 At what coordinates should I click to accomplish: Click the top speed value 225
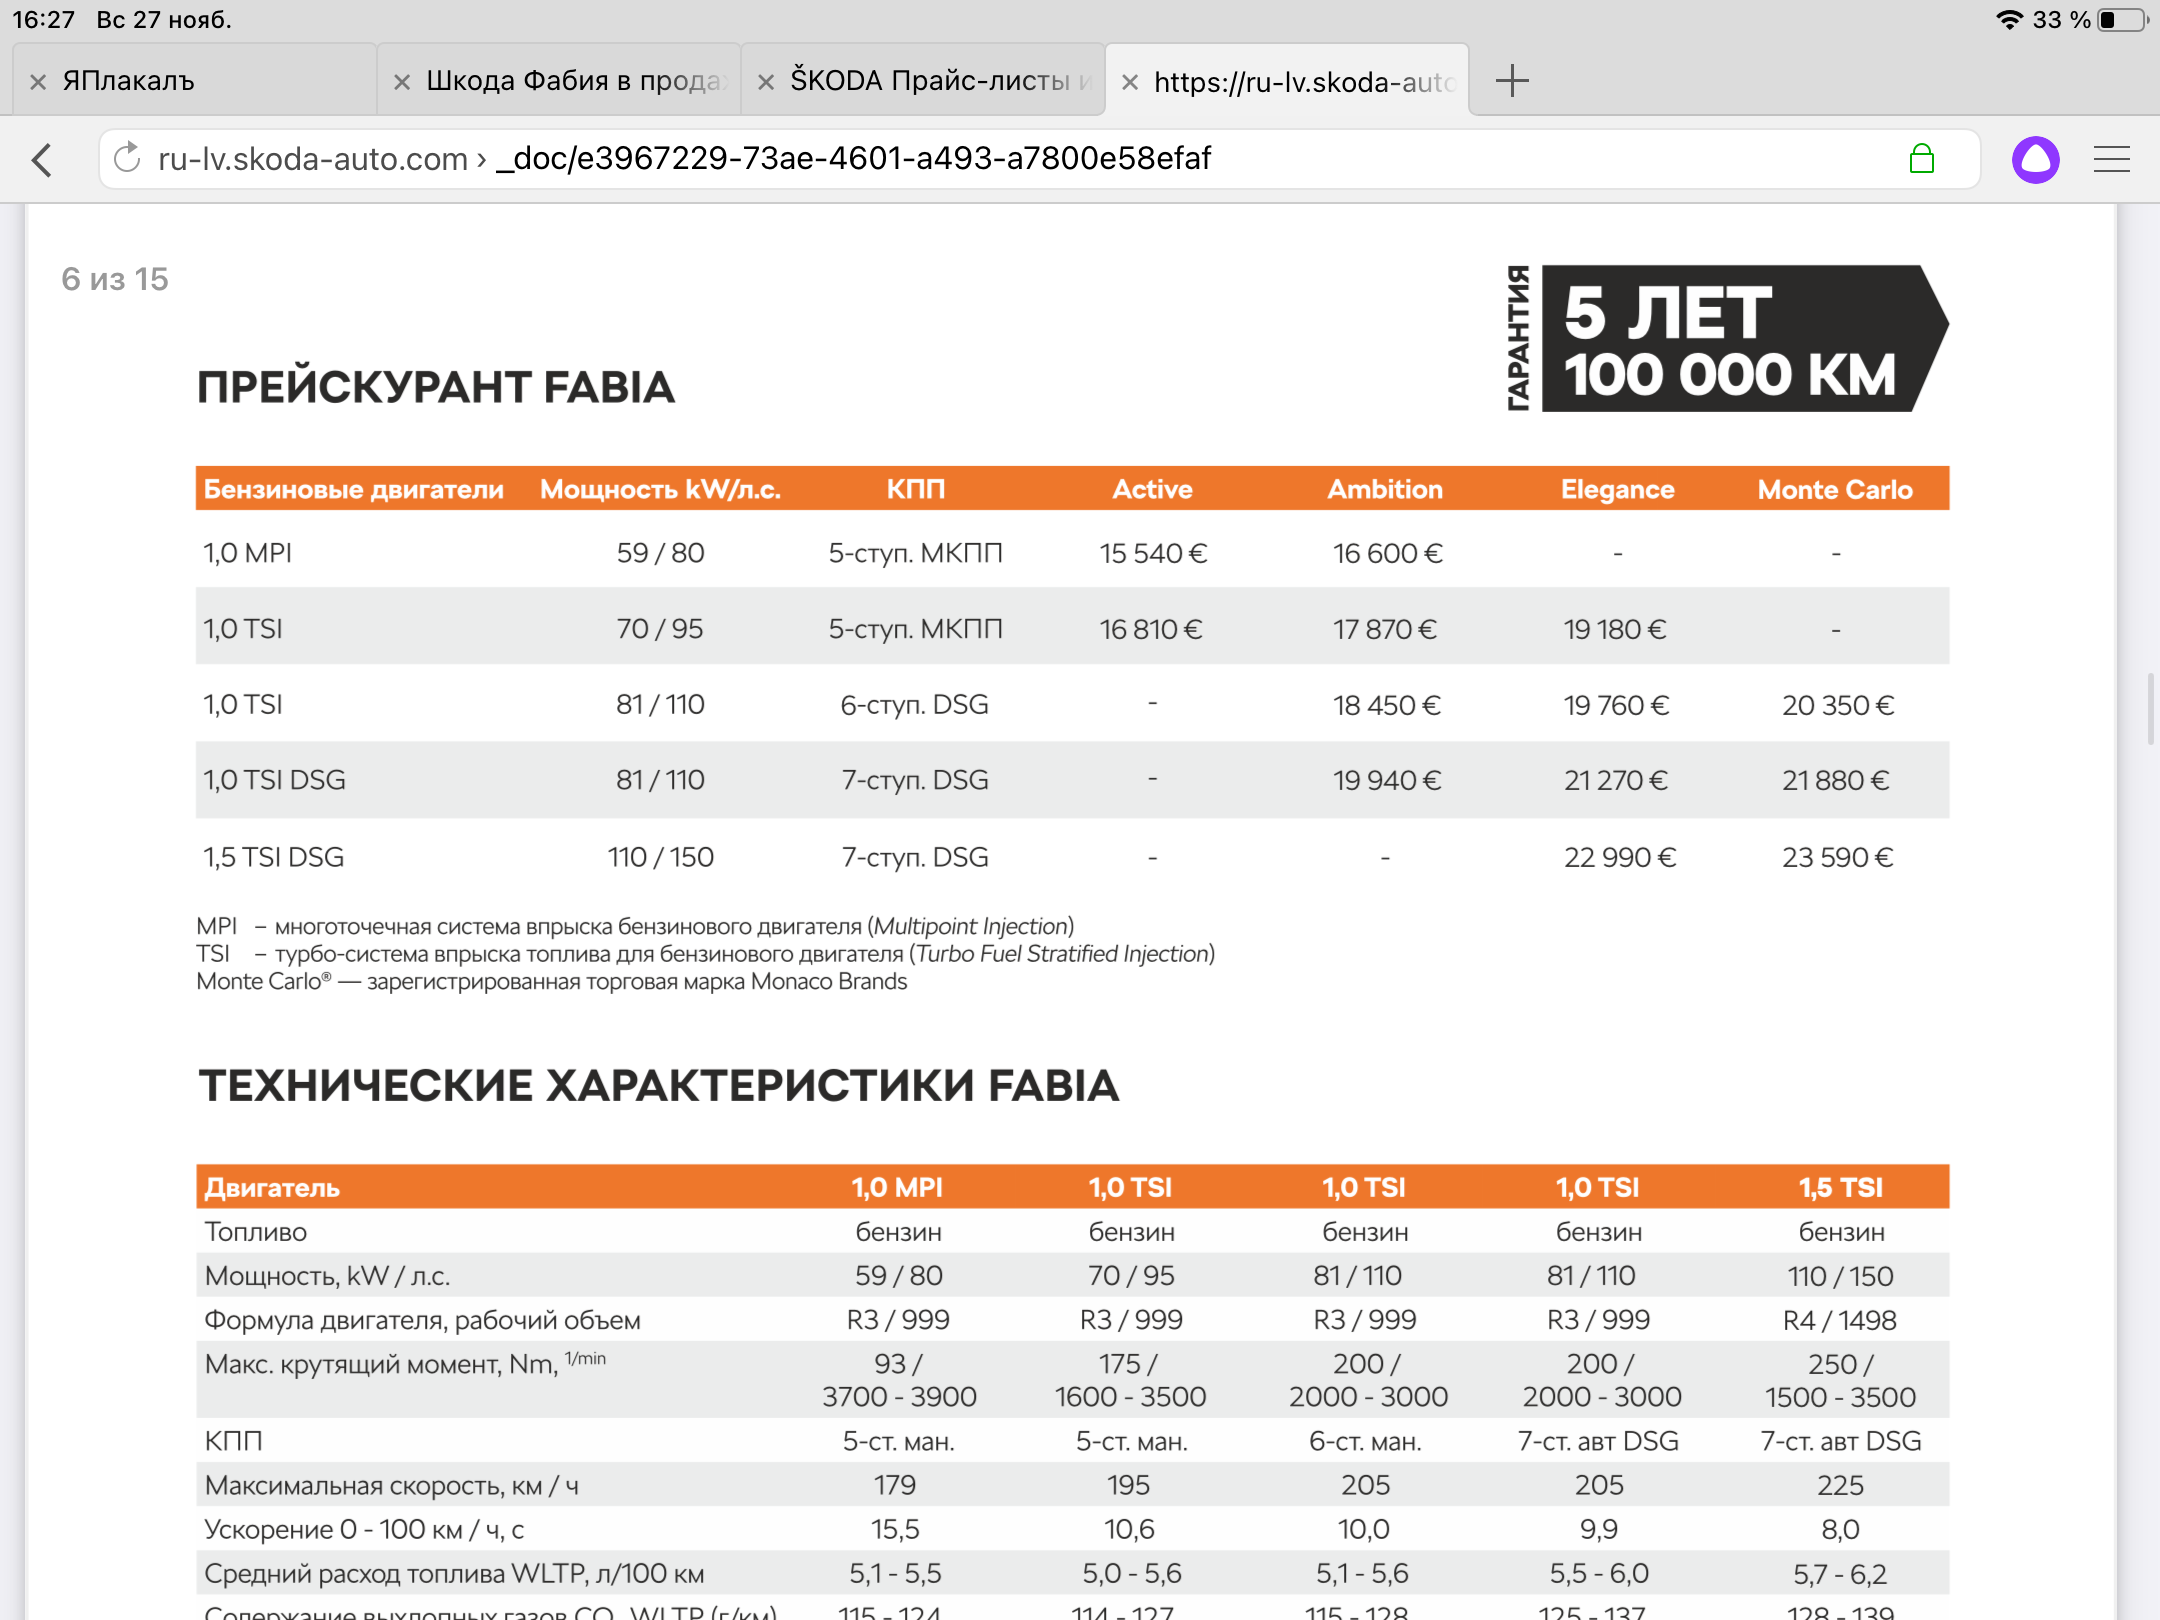coord(1841,1485)
